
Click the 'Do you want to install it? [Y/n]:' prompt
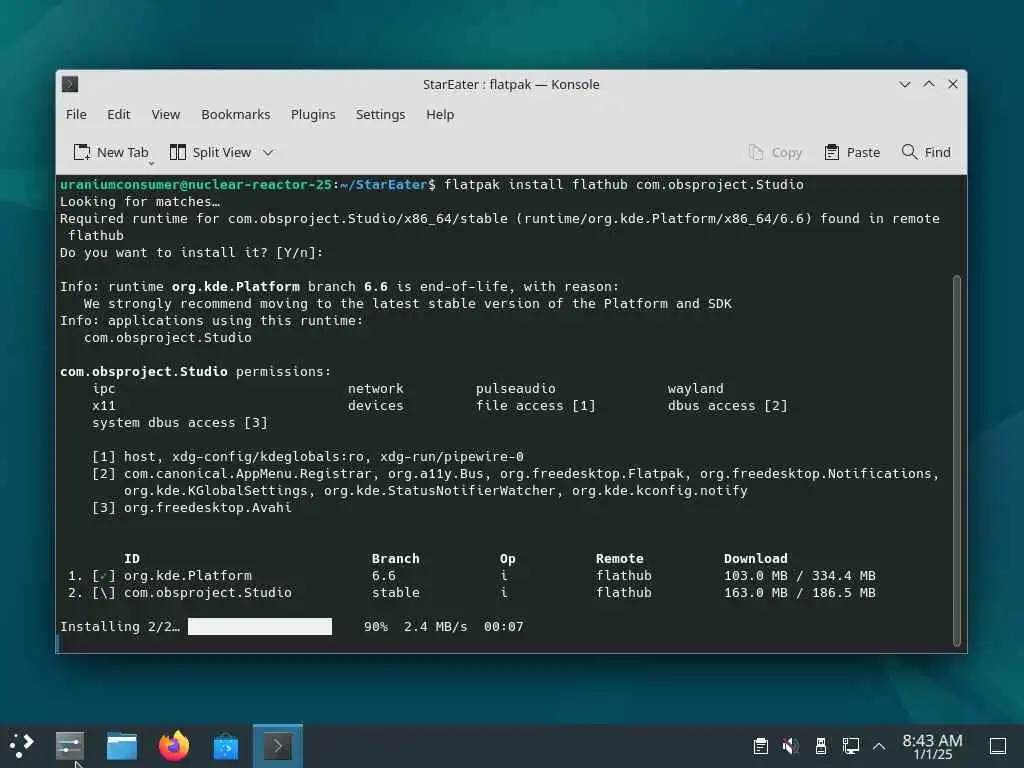[191, 253]
